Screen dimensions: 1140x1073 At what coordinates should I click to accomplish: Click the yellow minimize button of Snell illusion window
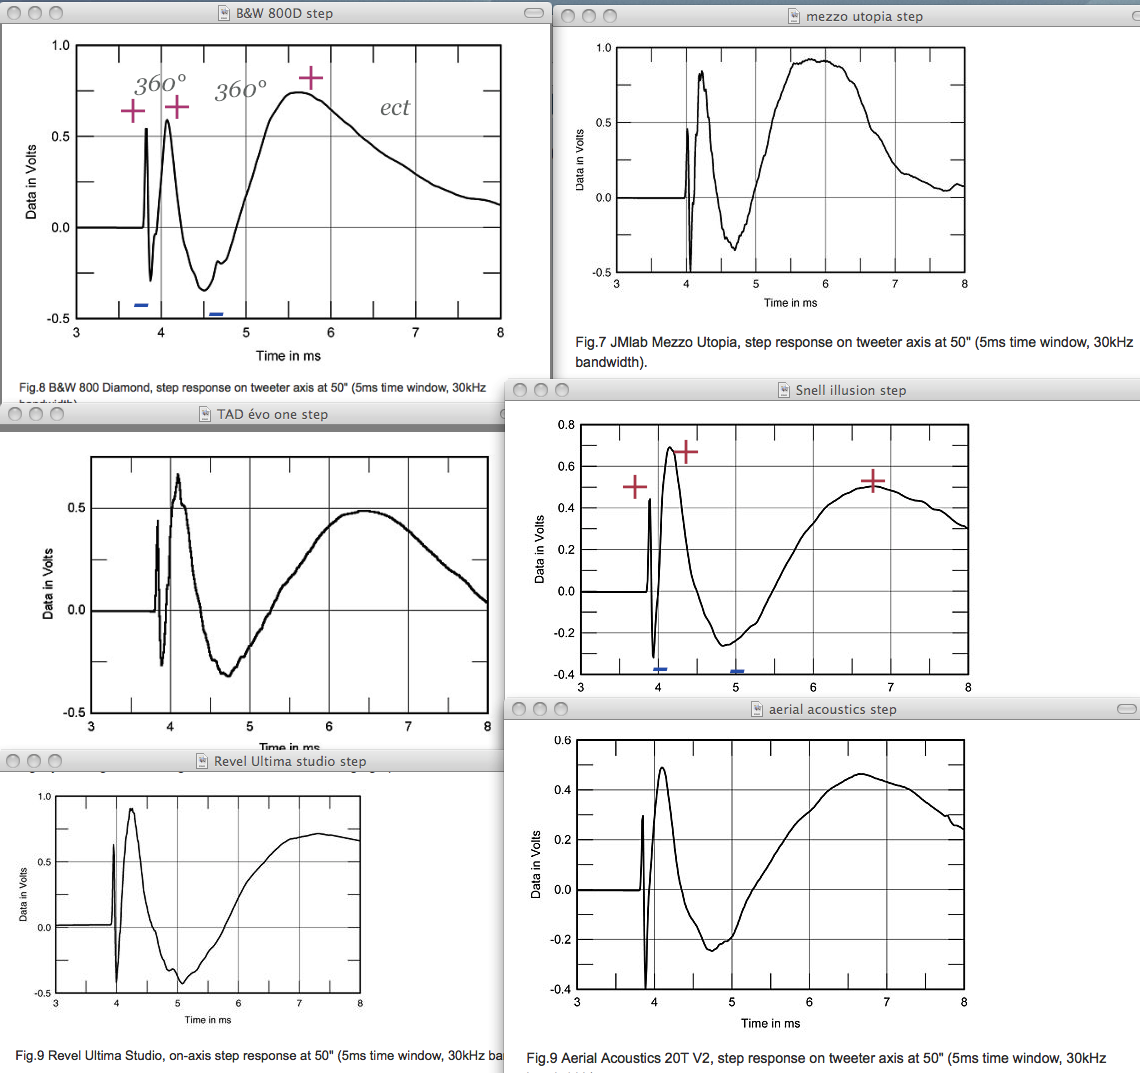point(540,390)
